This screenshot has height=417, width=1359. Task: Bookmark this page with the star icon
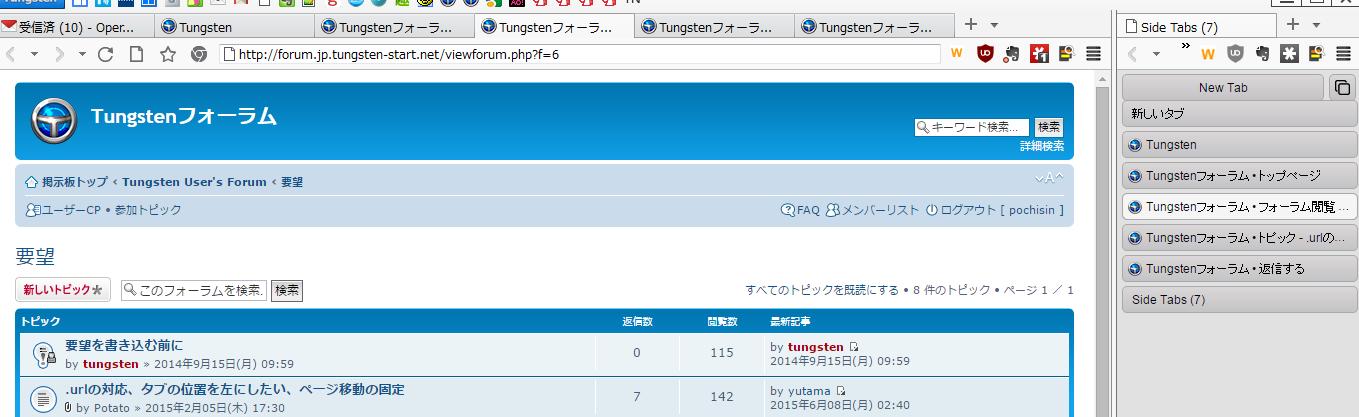click(x=167, y=53)
